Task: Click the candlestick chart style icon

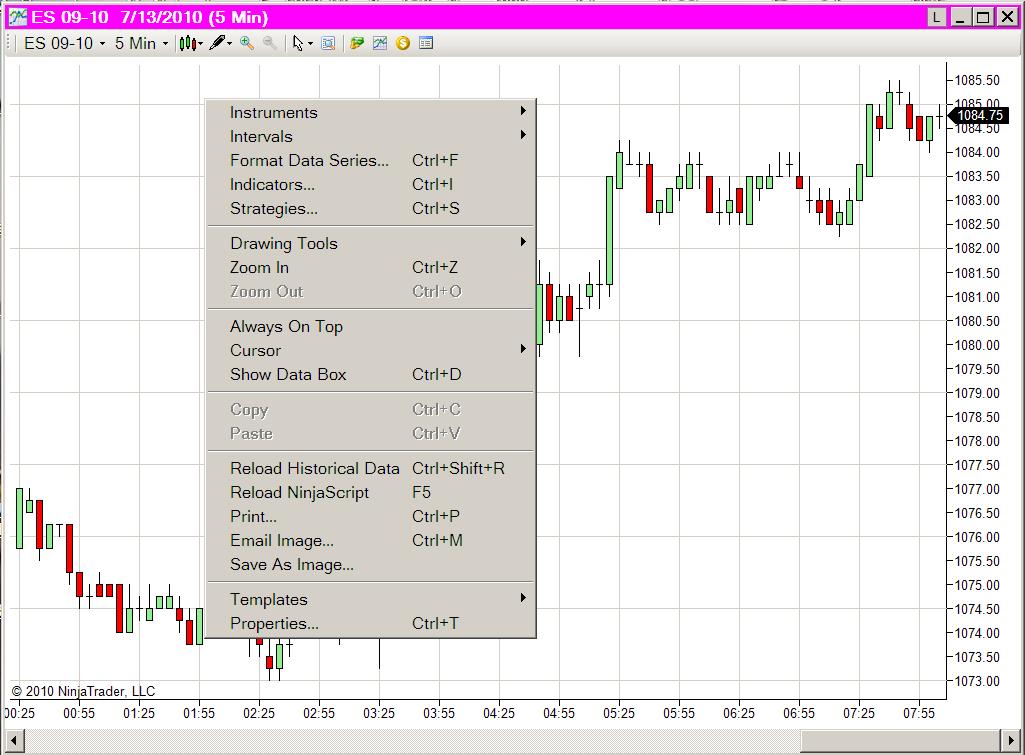Action: (x=188, y=44)
